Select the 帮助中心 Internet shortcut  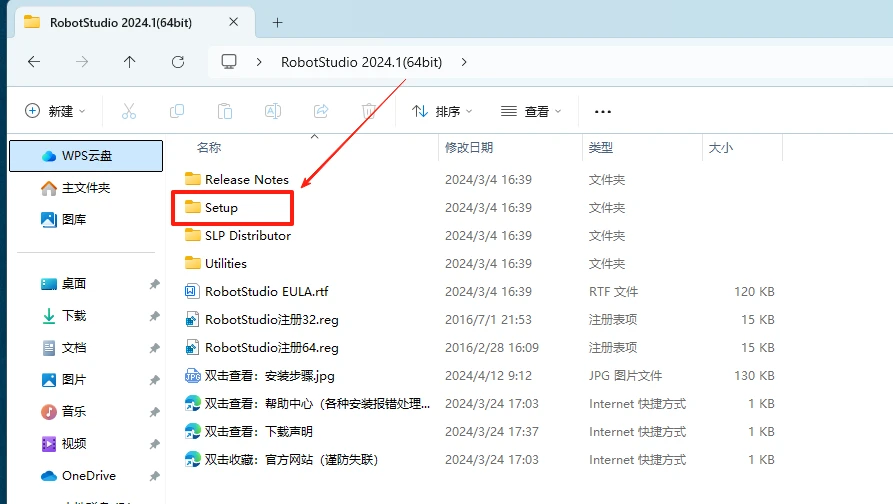point(317,403)
